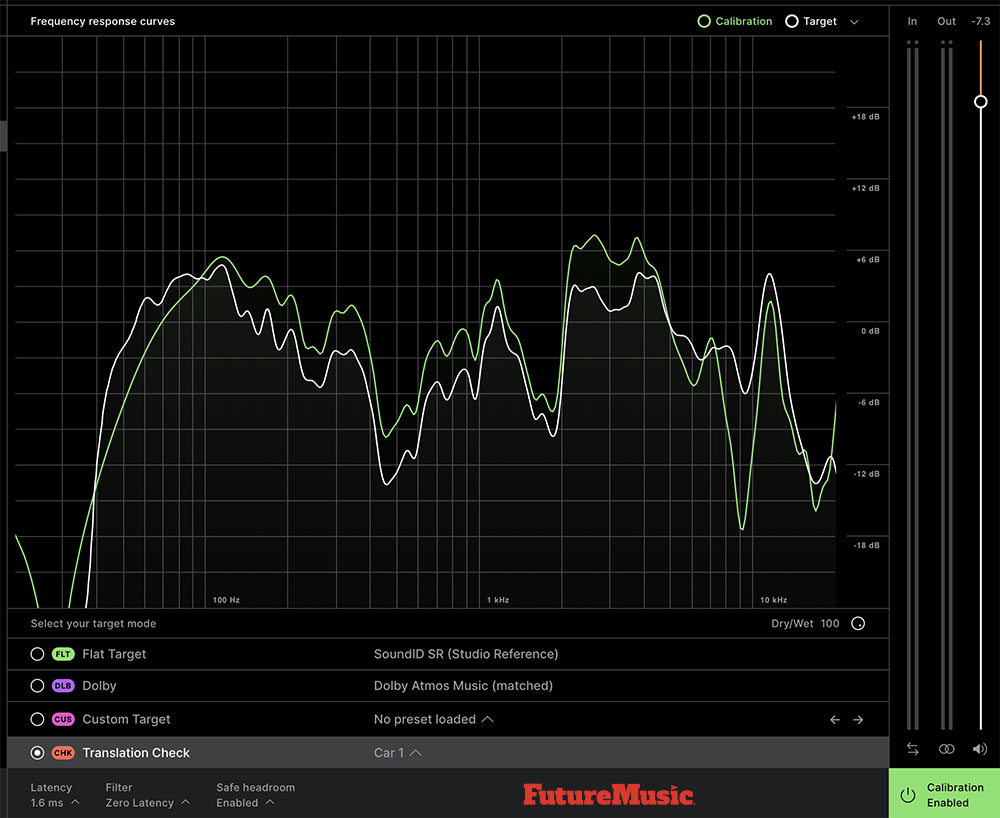Open the Car 1 translation dropdown

[x=397, y=753]
